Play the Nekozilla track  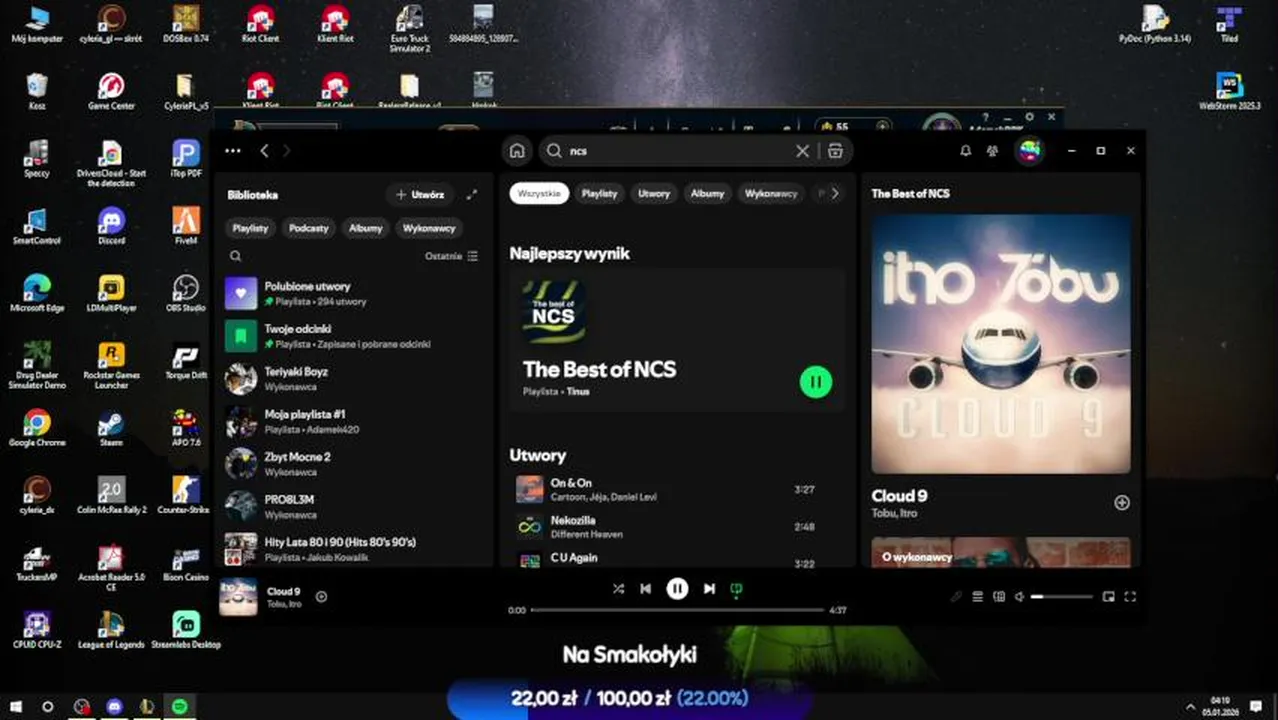click(x=677, y=526)
